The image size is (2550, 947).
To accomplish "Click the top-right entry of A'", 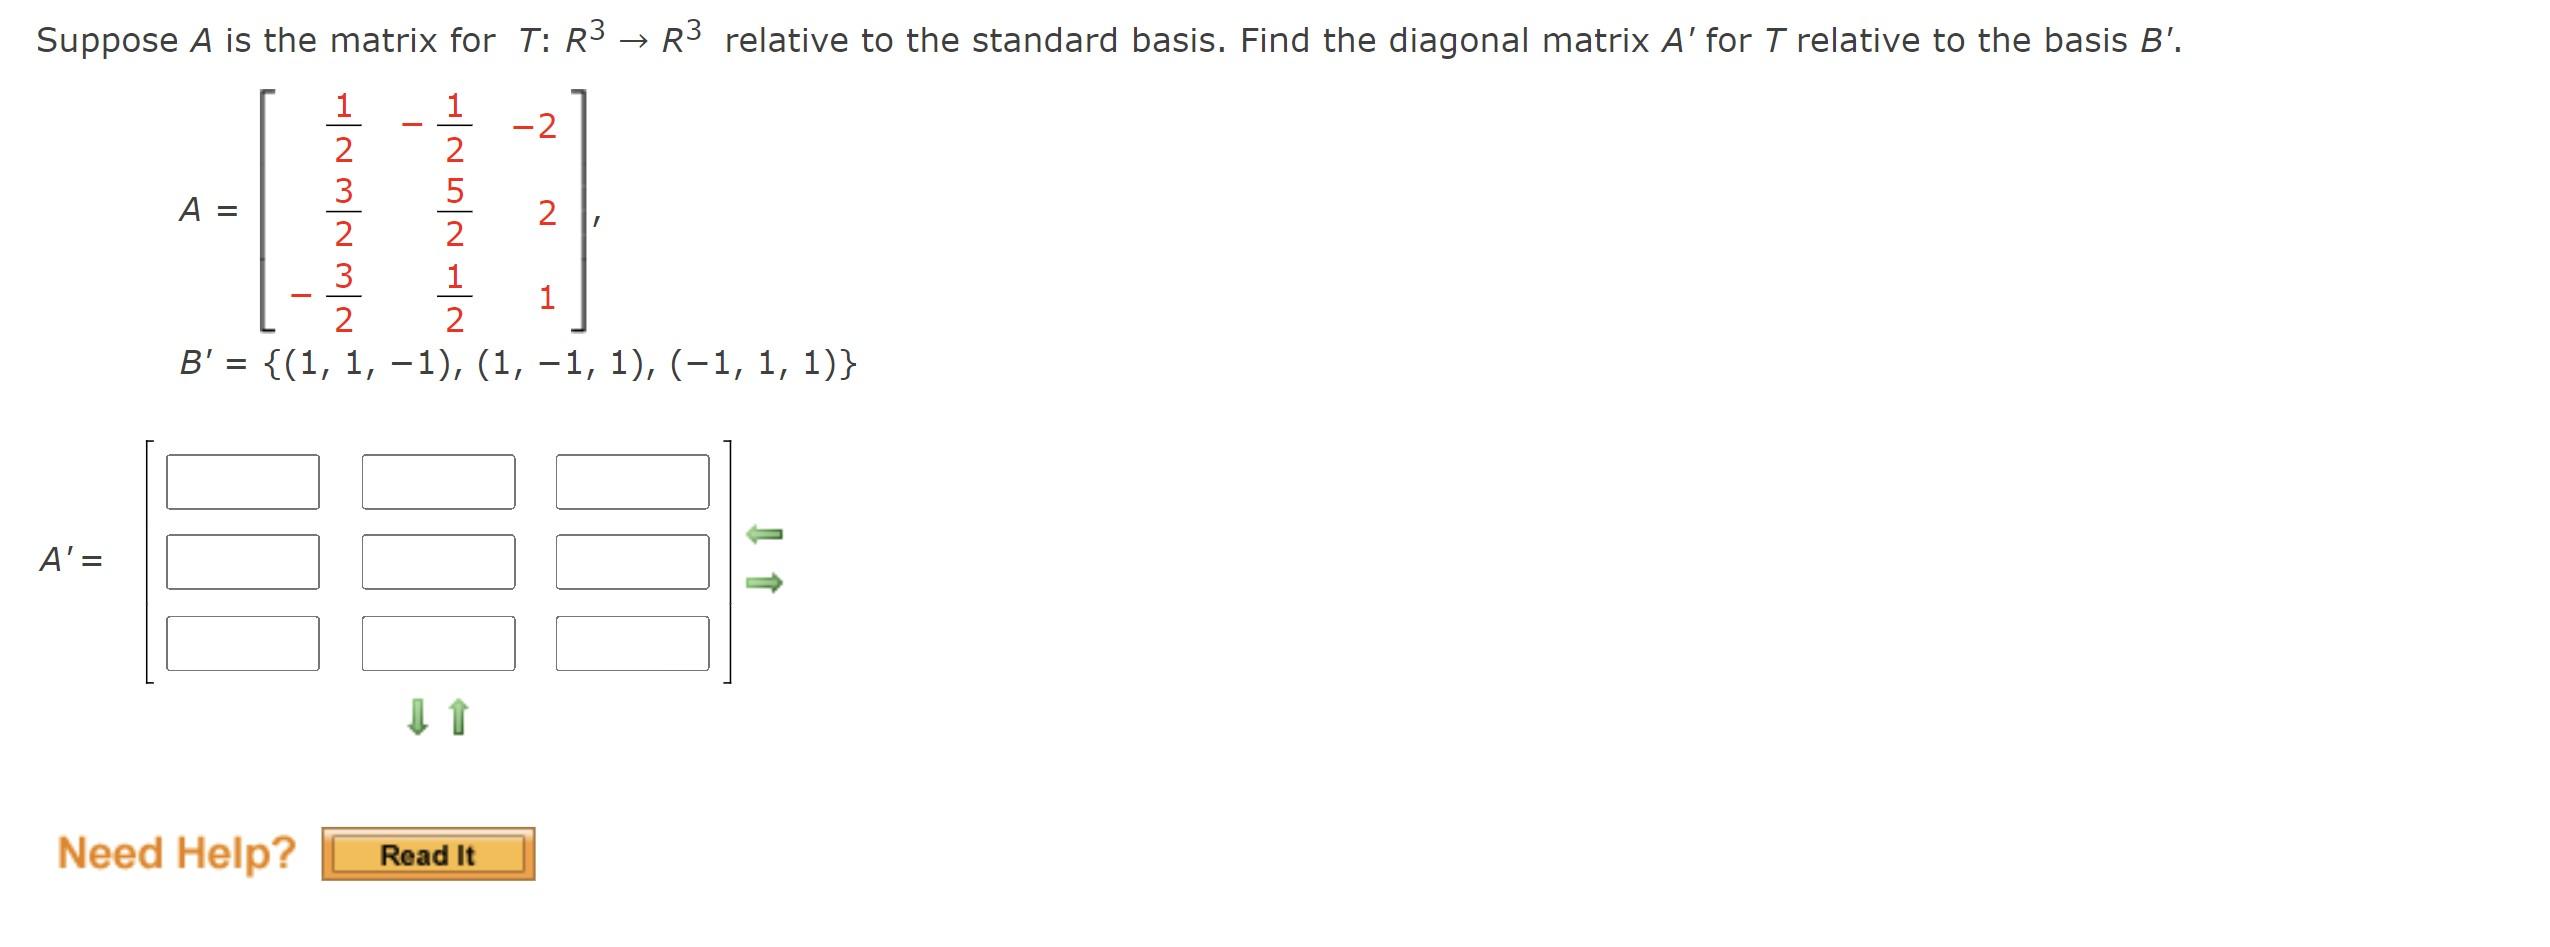I will point(633,483).
